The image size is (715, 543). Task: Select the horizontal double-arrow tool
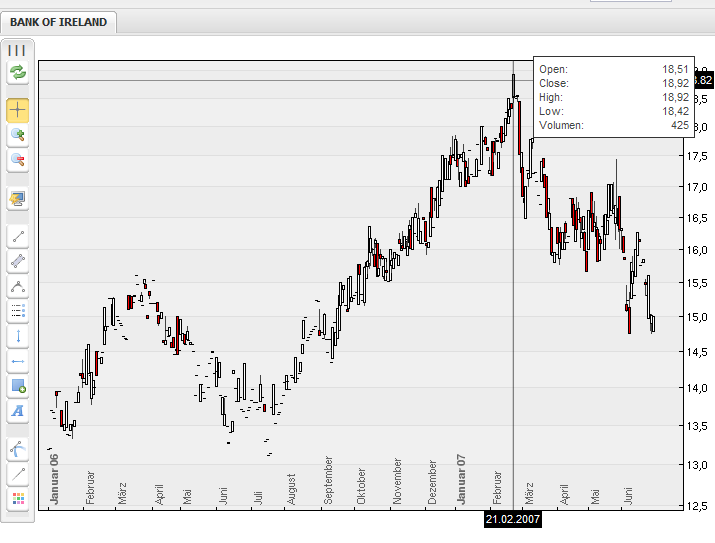click(18, 362)
